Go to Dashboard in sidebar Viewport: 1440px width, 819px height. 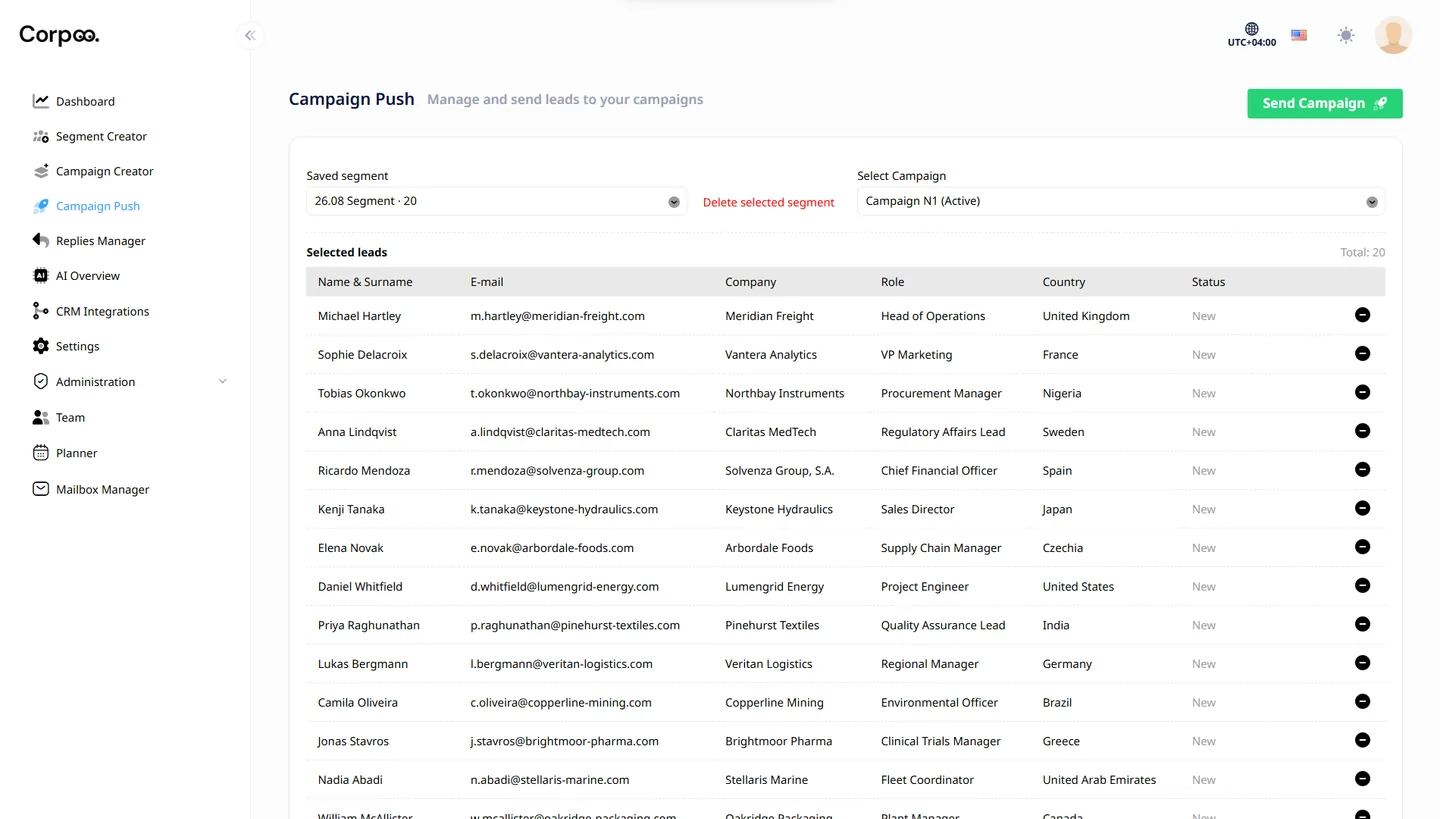pyautogui.click(x=74, y=101)
